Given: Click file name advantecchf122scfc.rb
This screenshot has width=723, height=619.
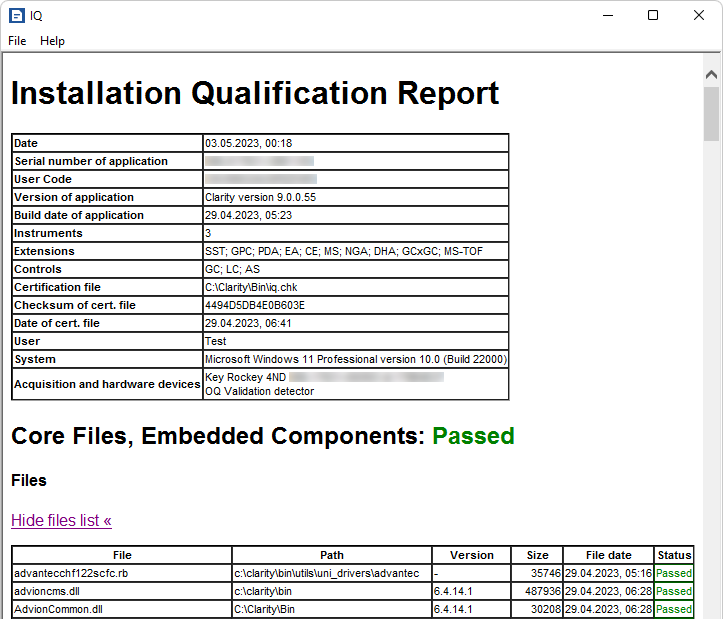Looking at the screenshot, I should [x=71, y=573].
